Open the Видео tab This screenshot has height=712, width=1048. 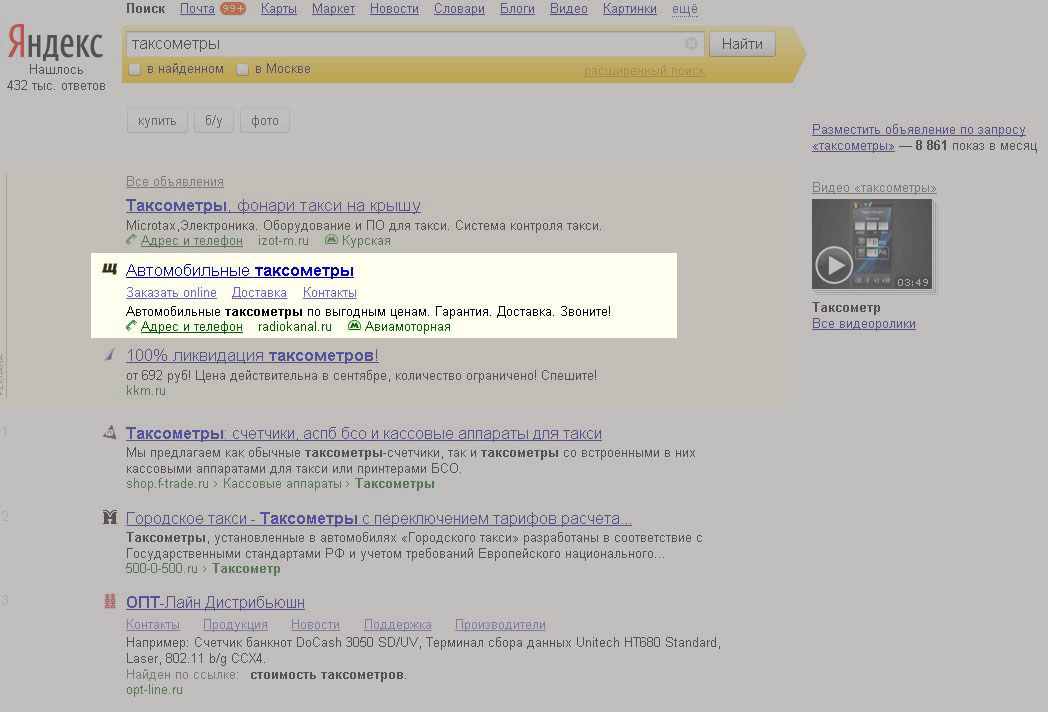click(x=569, y=9)
